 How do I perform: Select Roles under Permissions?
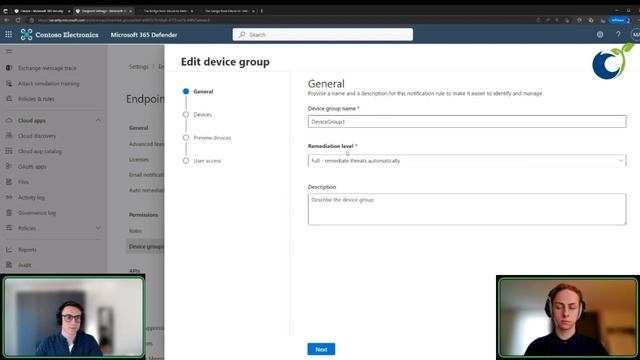135,231
